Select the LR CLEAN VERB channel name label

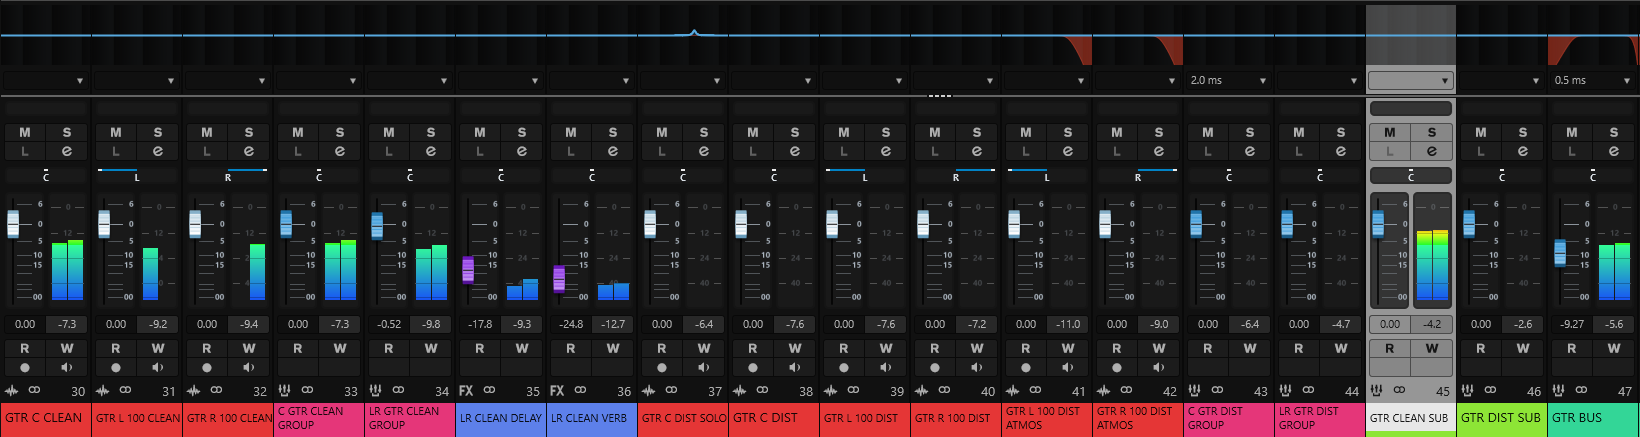[592, 418]
